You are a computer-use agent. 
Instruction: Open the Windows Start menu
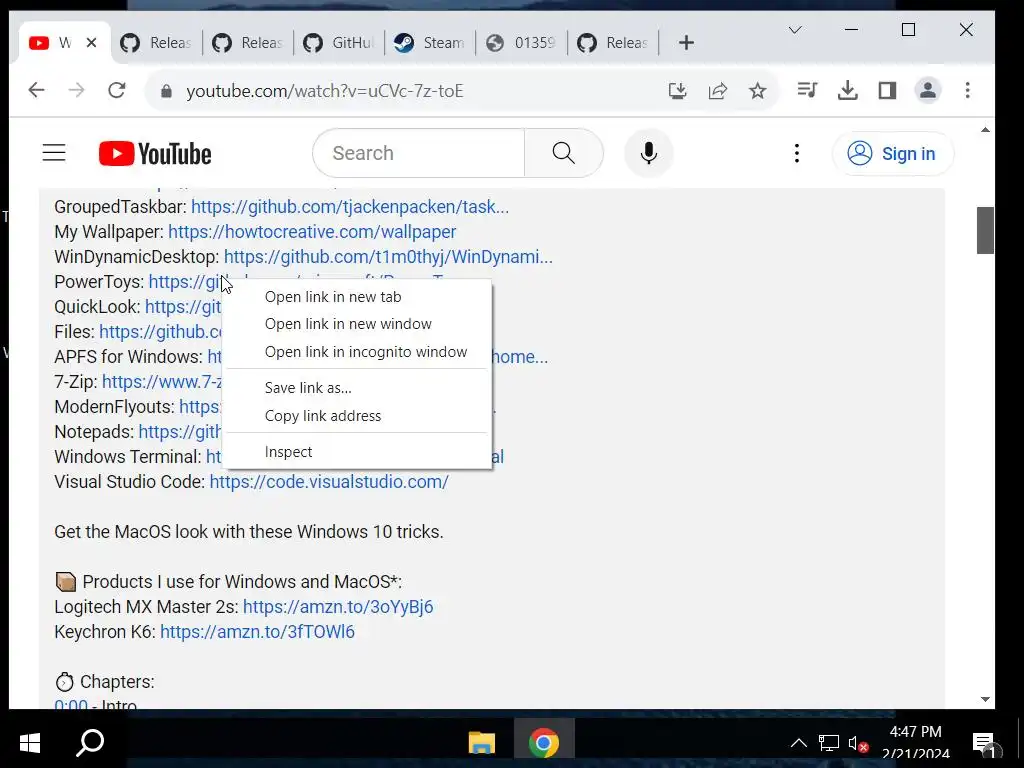30,743
